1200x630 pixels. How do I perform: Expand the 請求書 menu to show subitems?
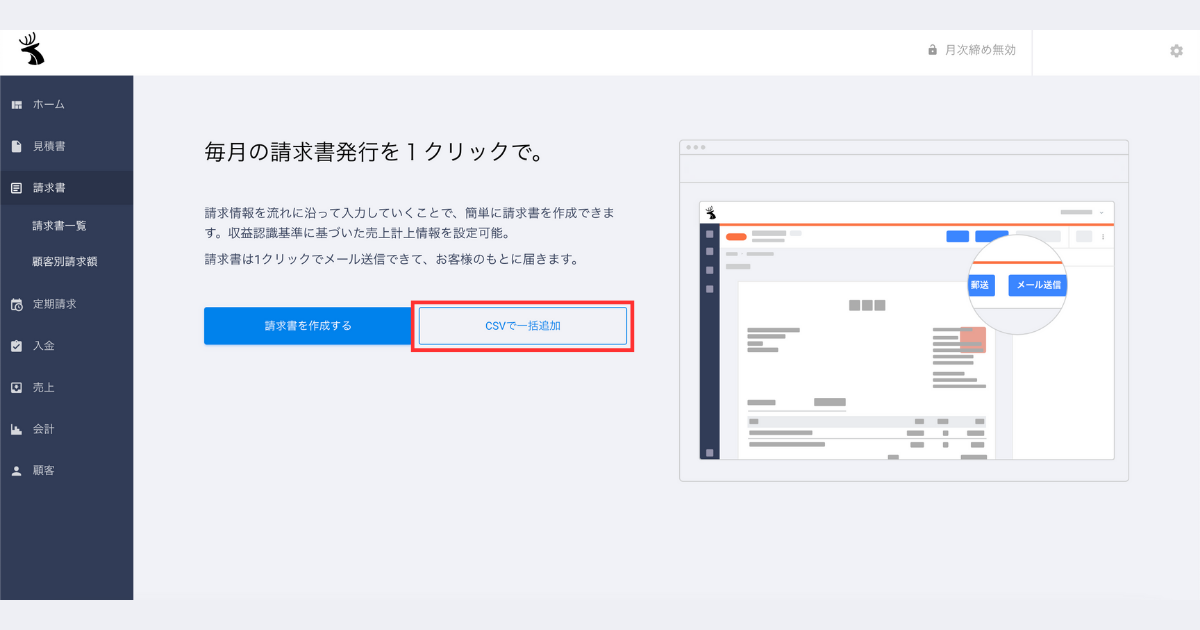(x=50, y=187)
